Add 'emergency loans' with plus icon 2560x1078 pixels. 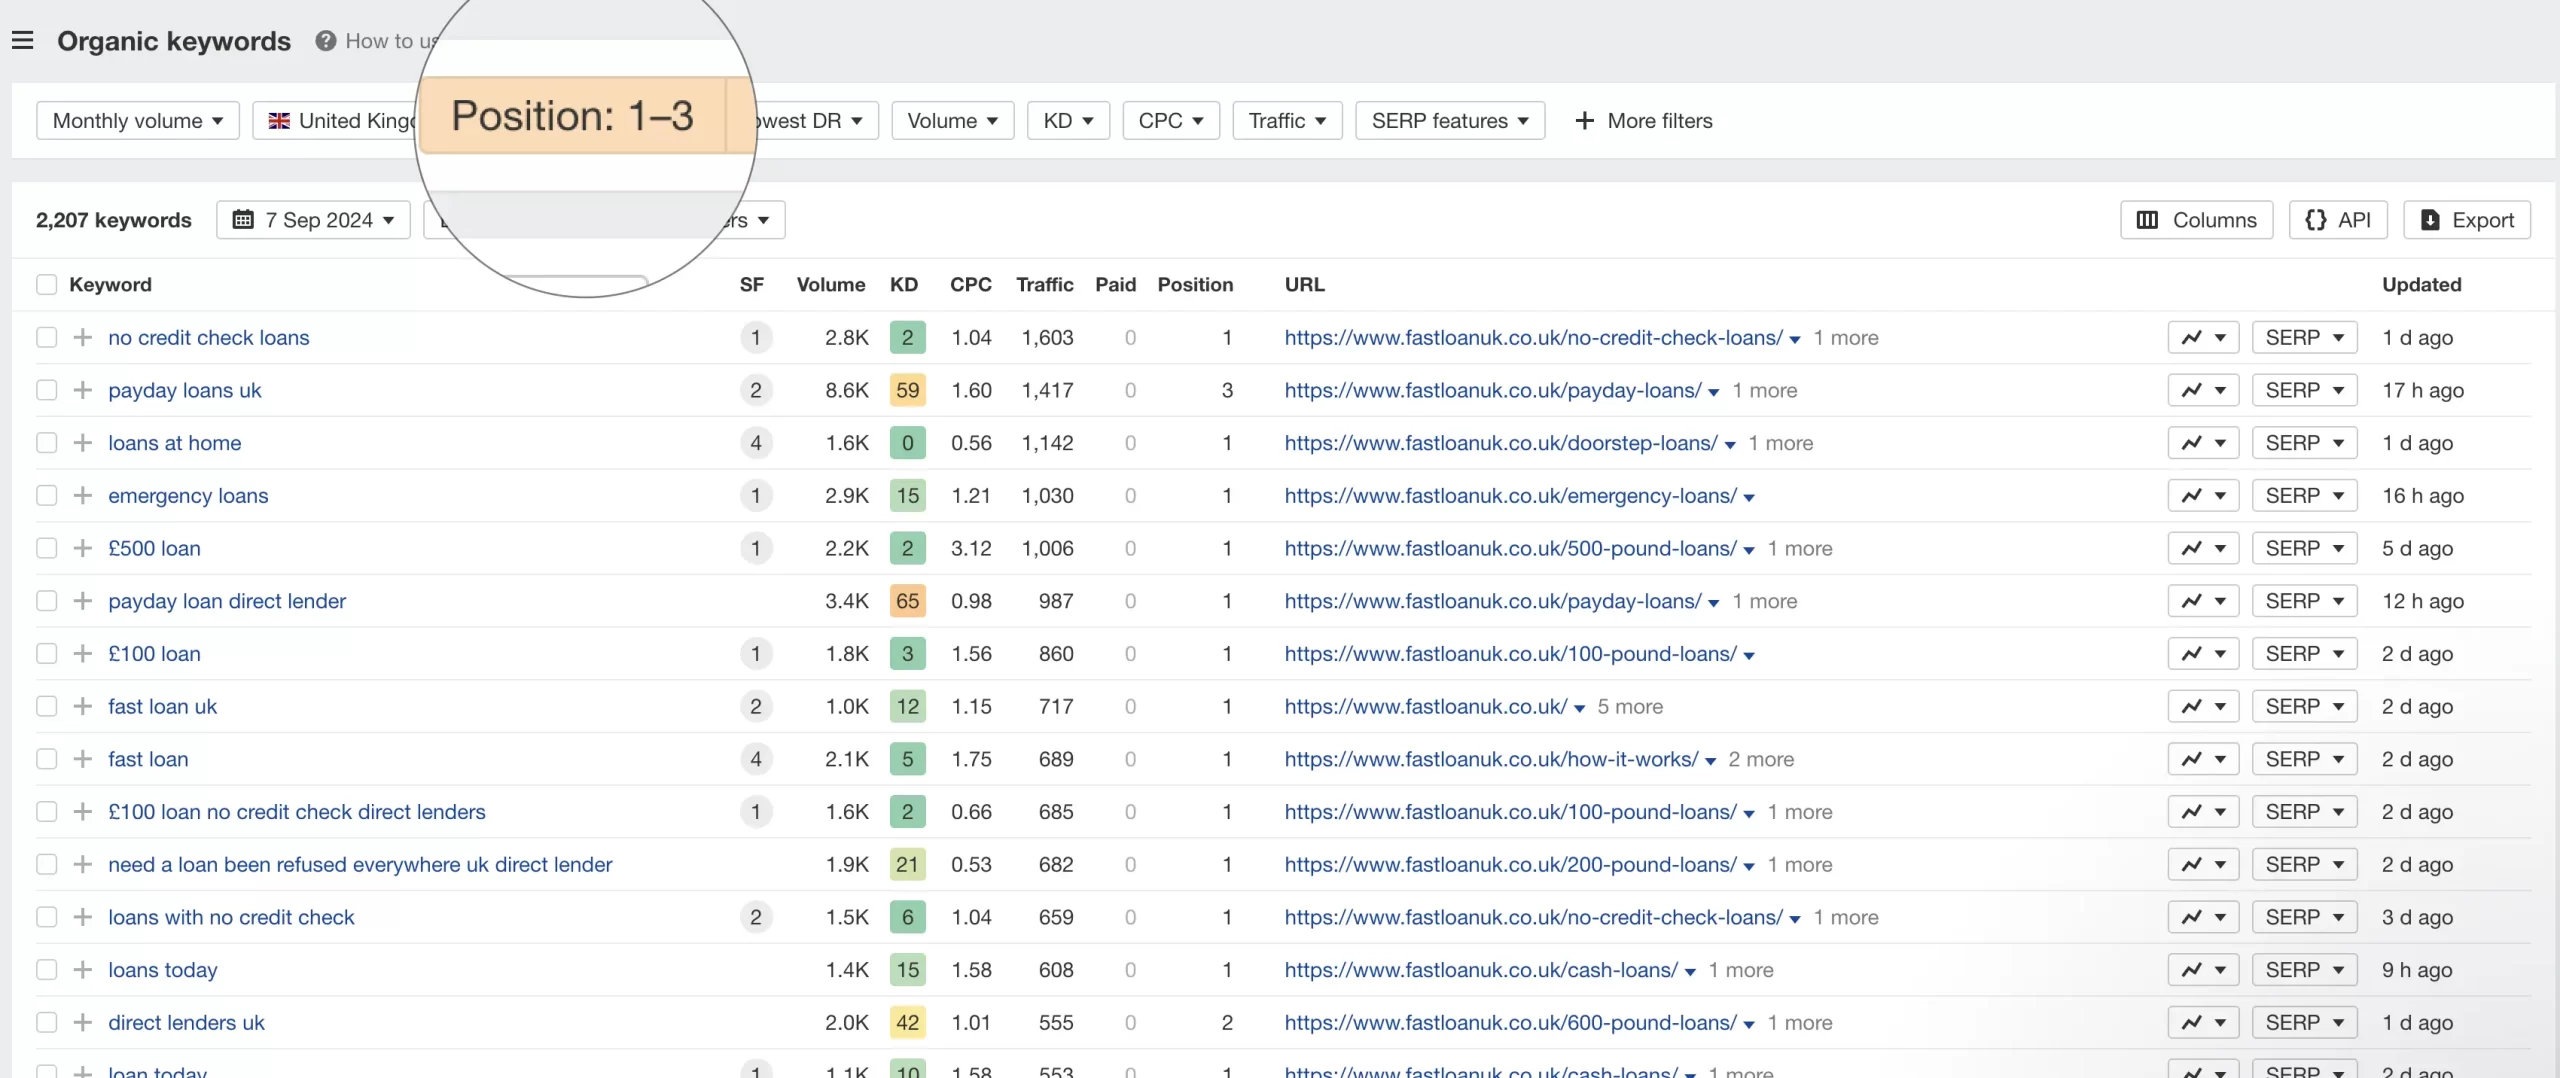click(83, 496)
